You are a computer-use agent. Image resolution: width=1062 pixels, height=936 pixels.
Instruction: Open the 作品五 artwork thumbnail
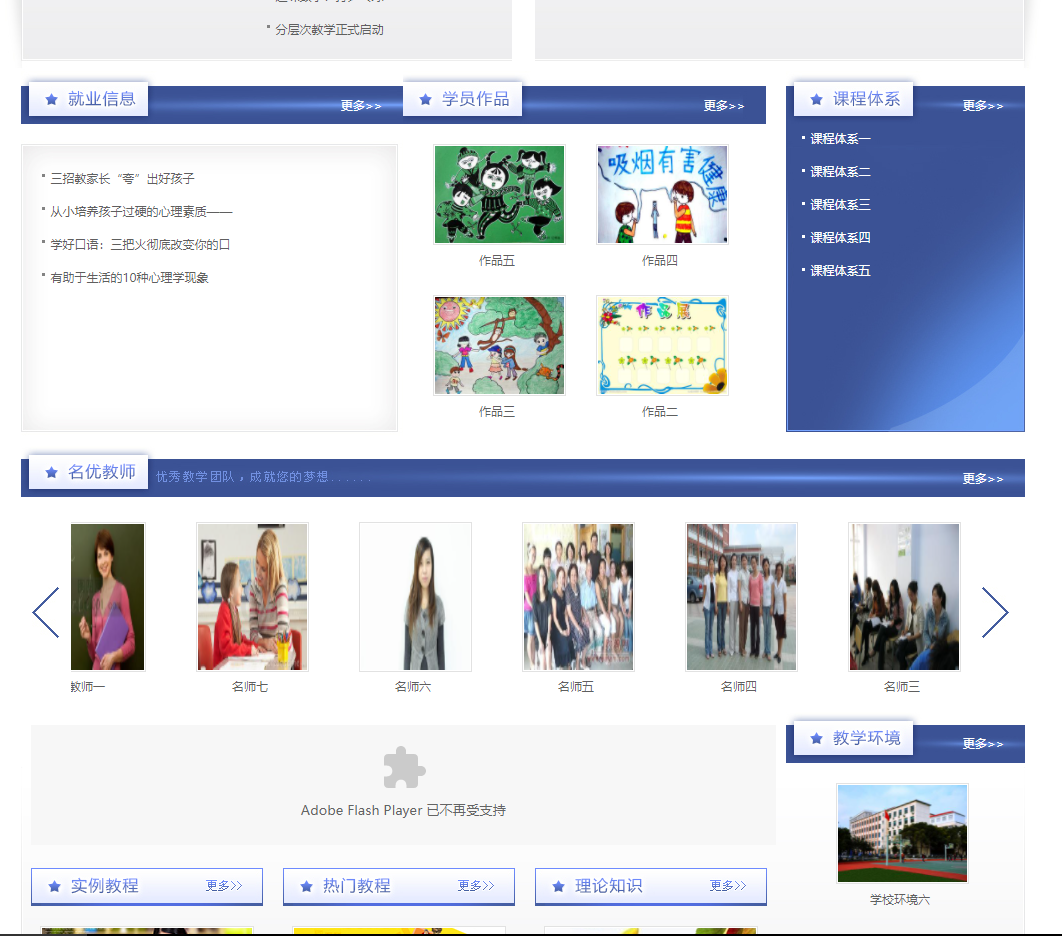500,194
